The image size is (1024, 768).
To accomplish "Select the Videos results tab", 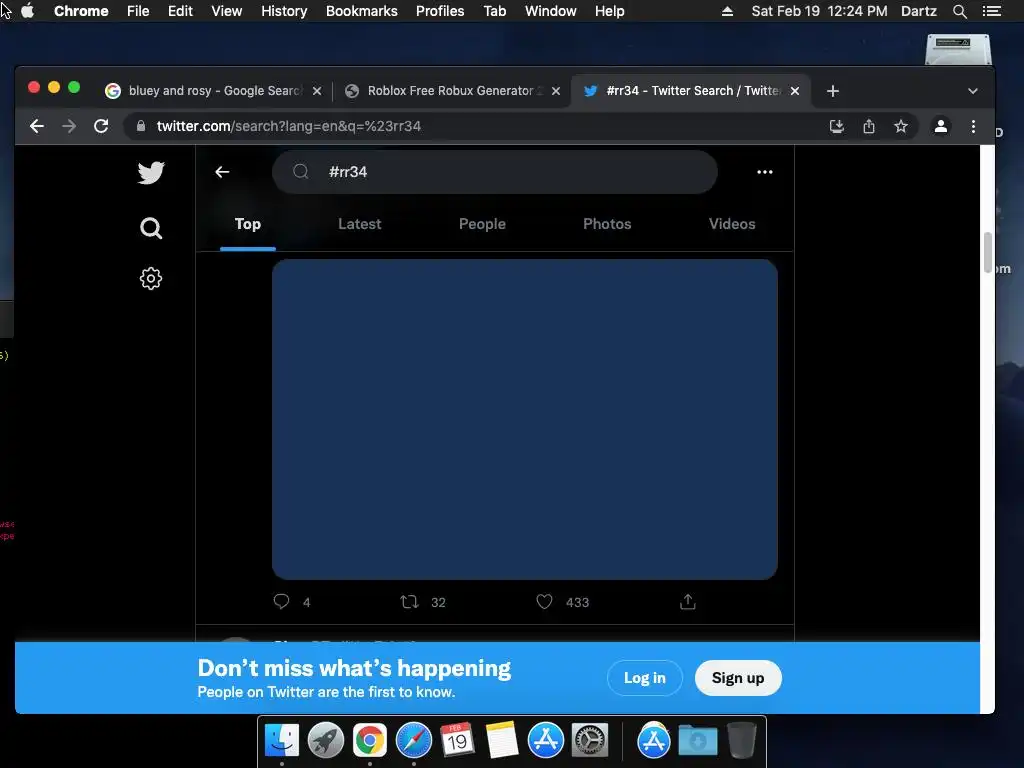I will pyautogui.click(x=731, y=224).
